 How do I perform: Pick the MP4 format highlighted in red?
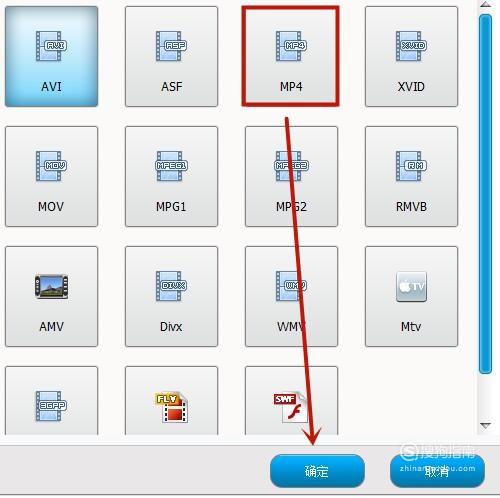click(291, 56)
